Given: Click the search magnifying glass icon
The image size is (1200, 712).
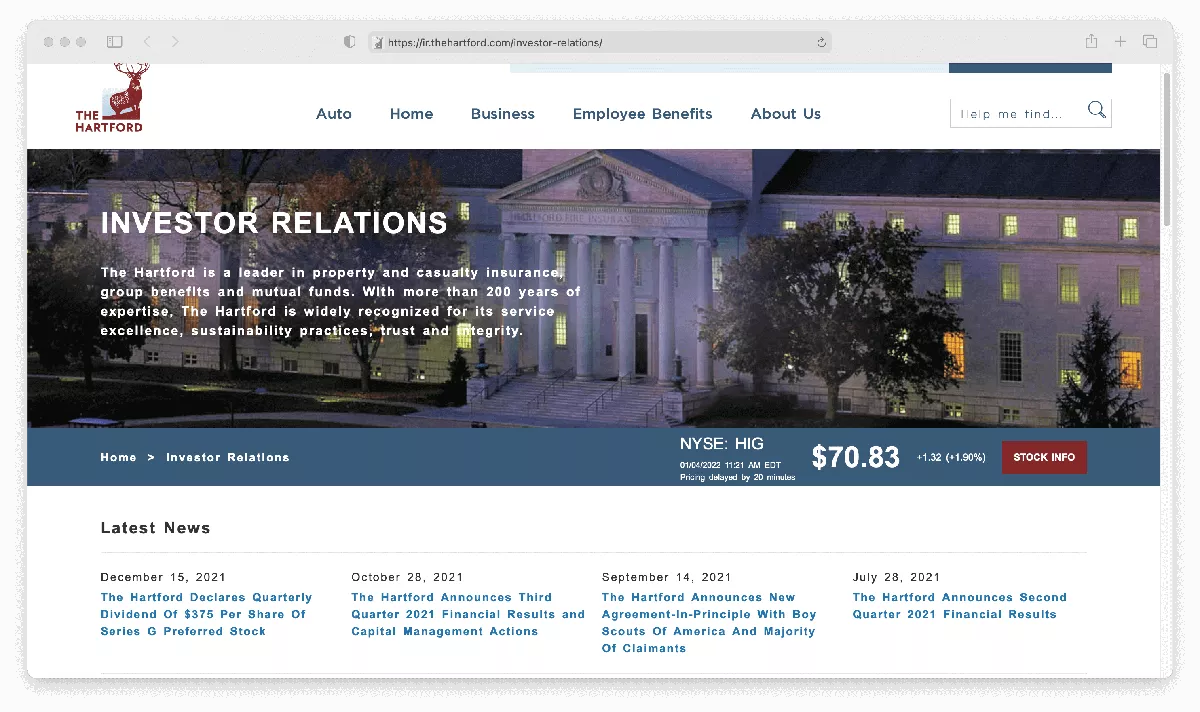Looking at the screenshot, I should (x=1096, y=111).
